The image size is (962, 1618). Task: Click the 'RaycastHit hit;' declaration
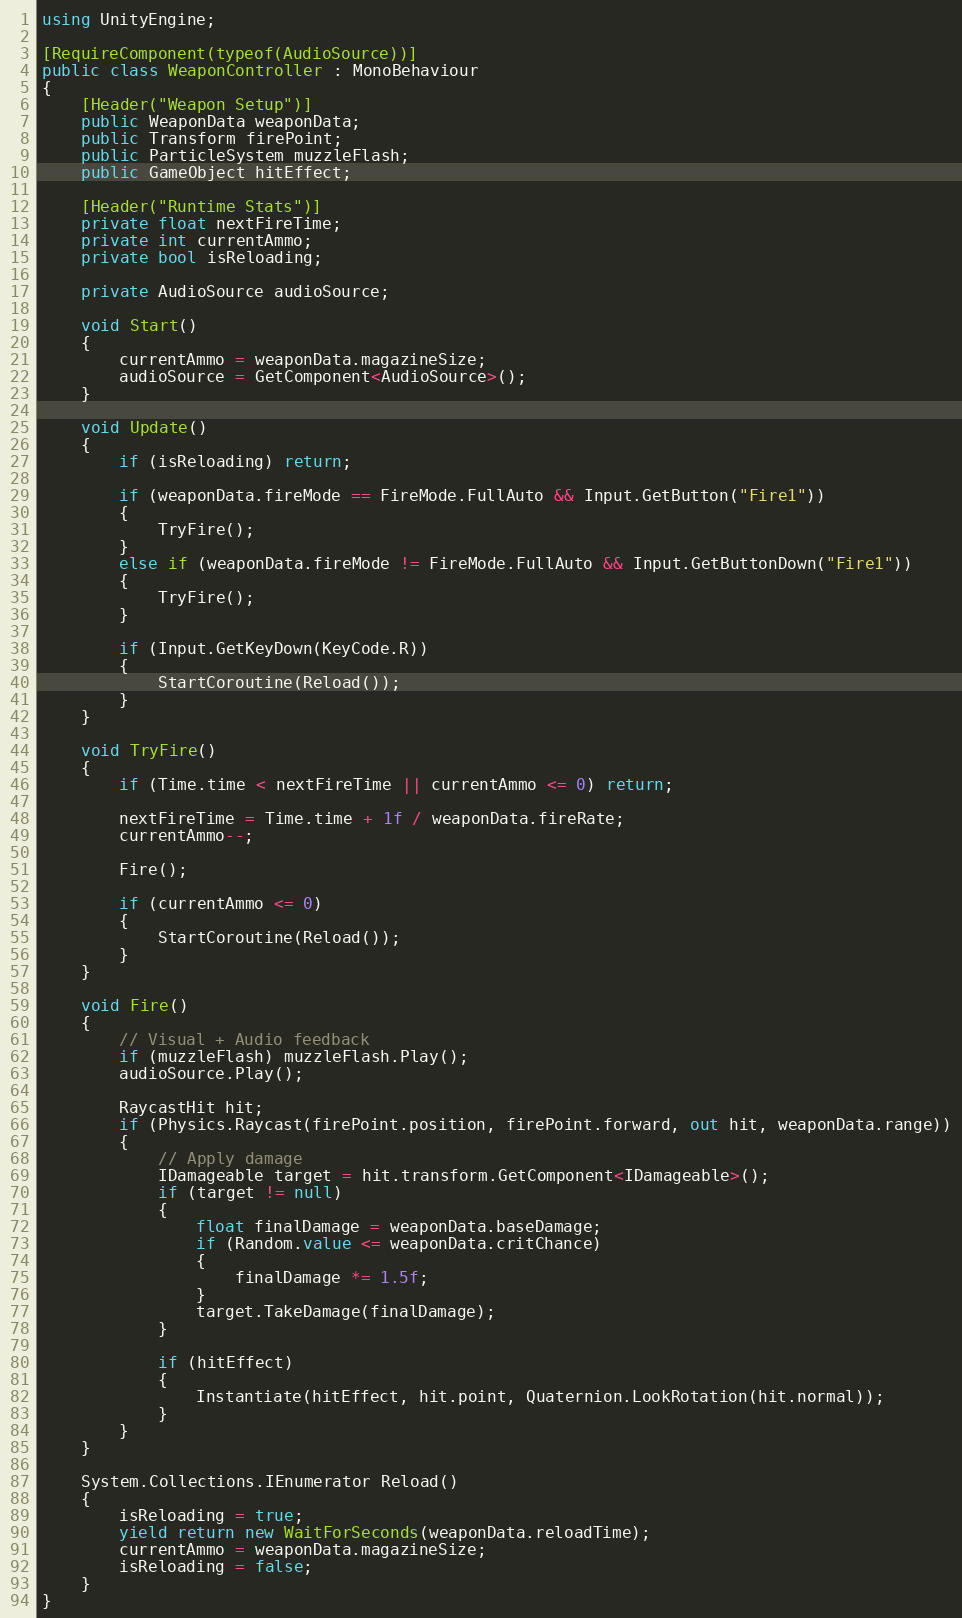191,1109
